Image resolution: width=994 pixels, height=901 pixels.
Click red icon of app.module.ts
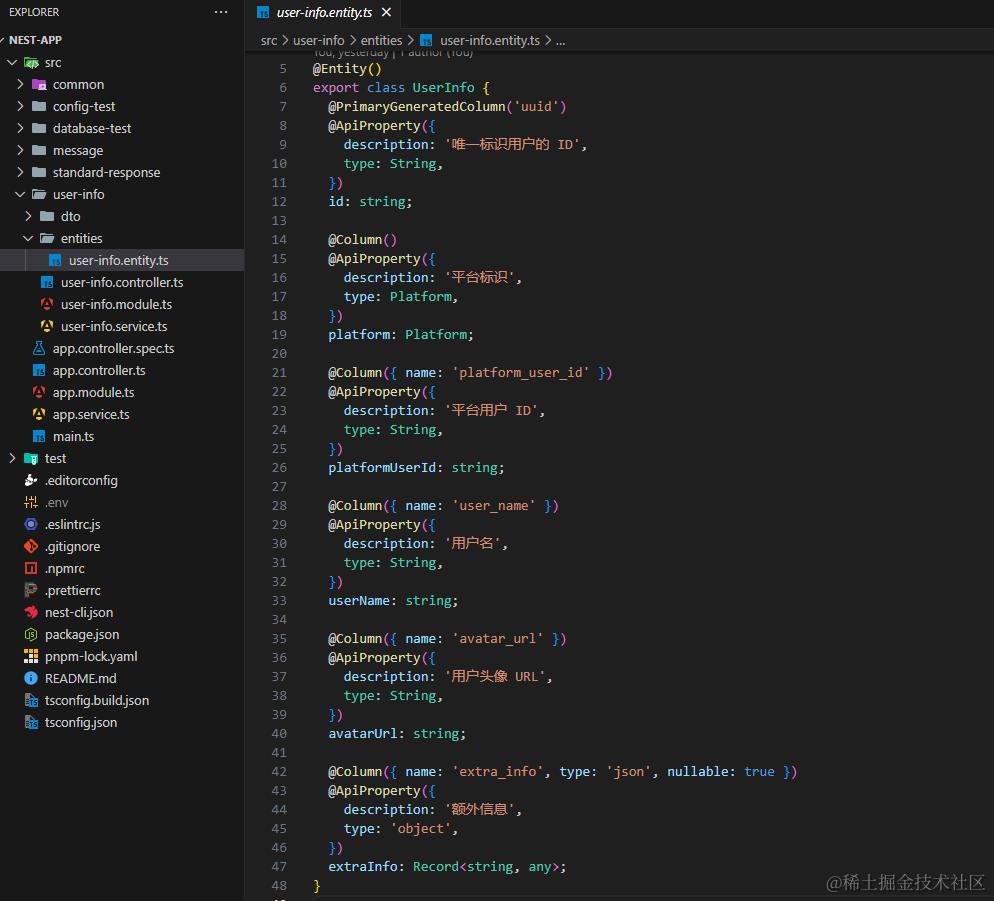(x=39, y=392)
